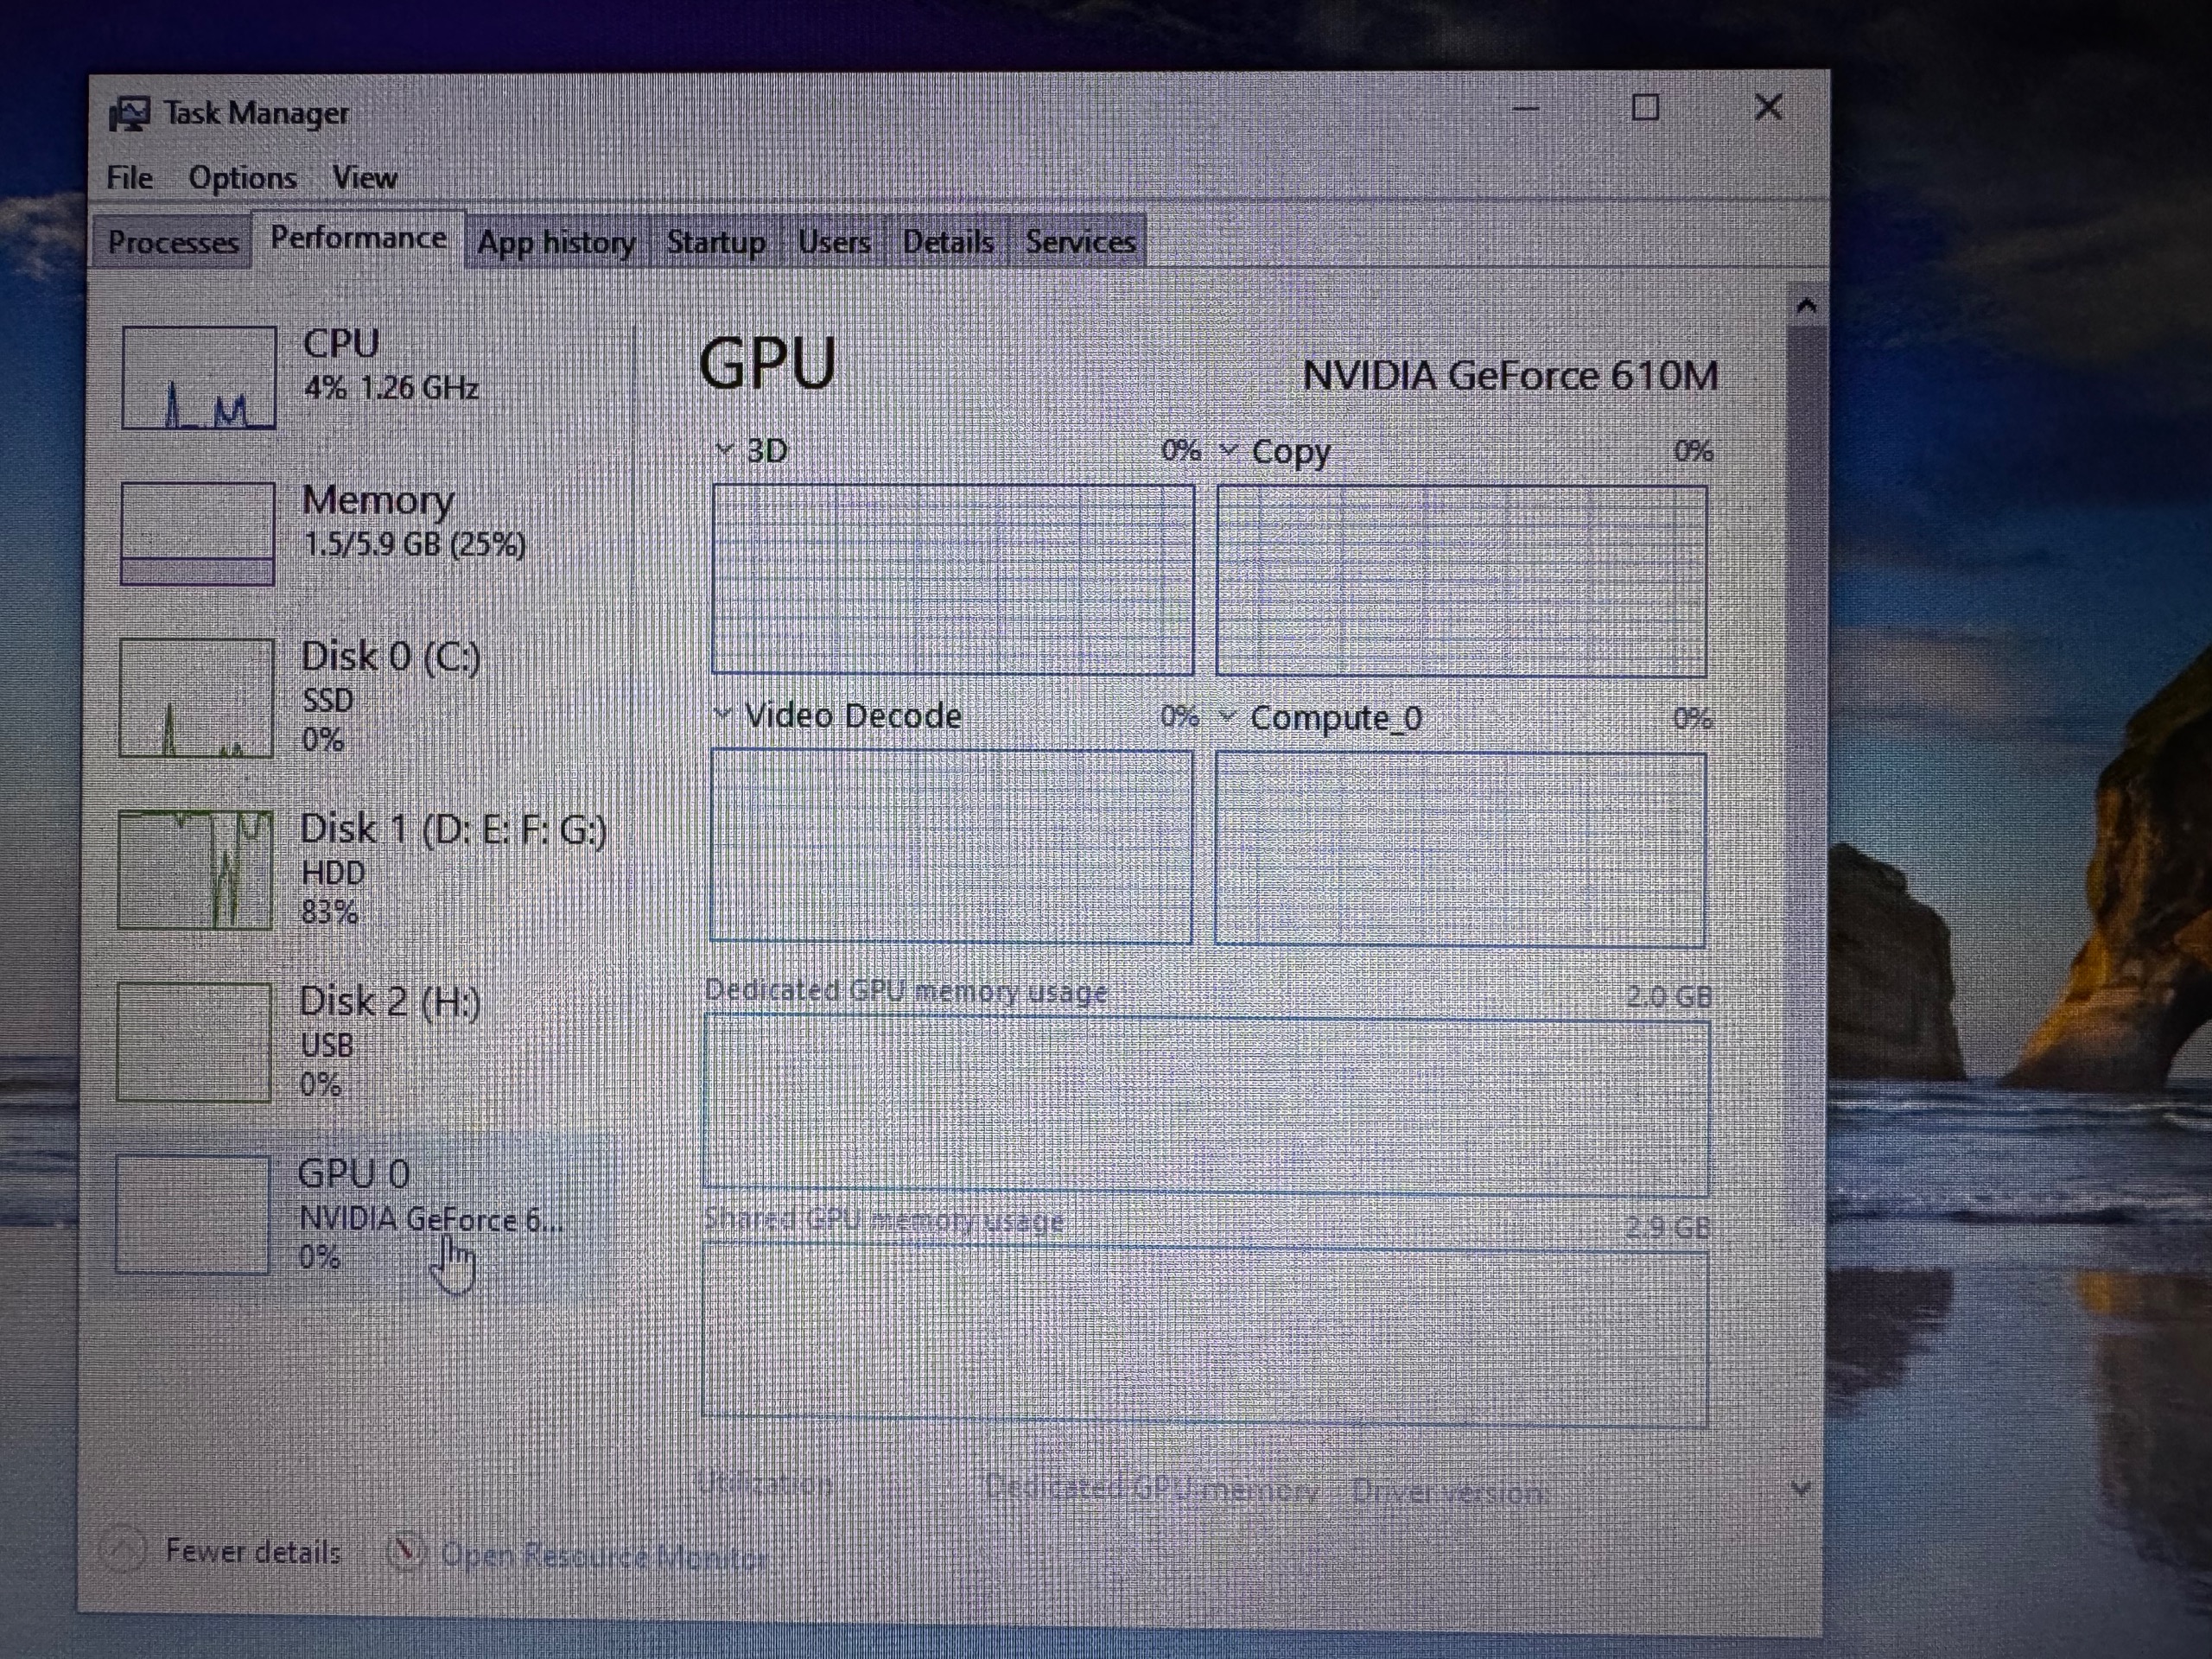Go to the Users tab
Screen dimensions: 2212x1659
(834, 242)
